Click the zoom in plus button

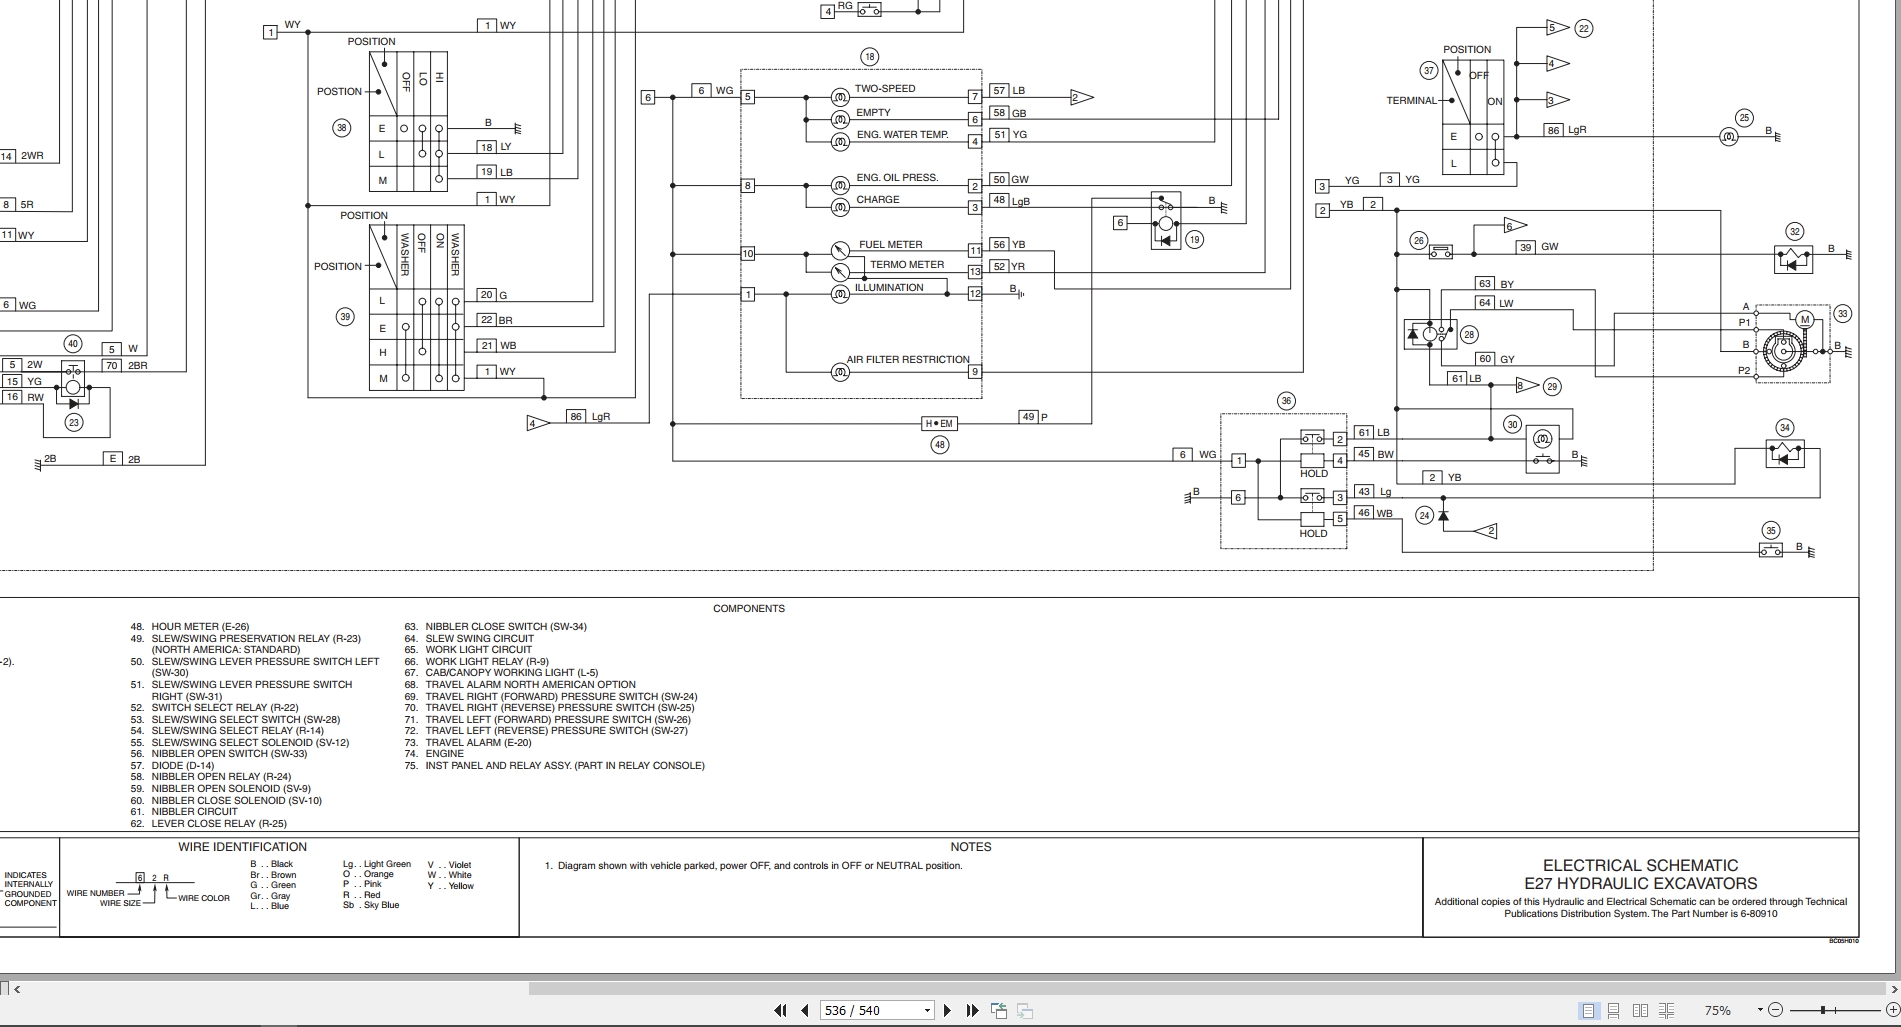pyautogui.click(x=1892, y=1010)
